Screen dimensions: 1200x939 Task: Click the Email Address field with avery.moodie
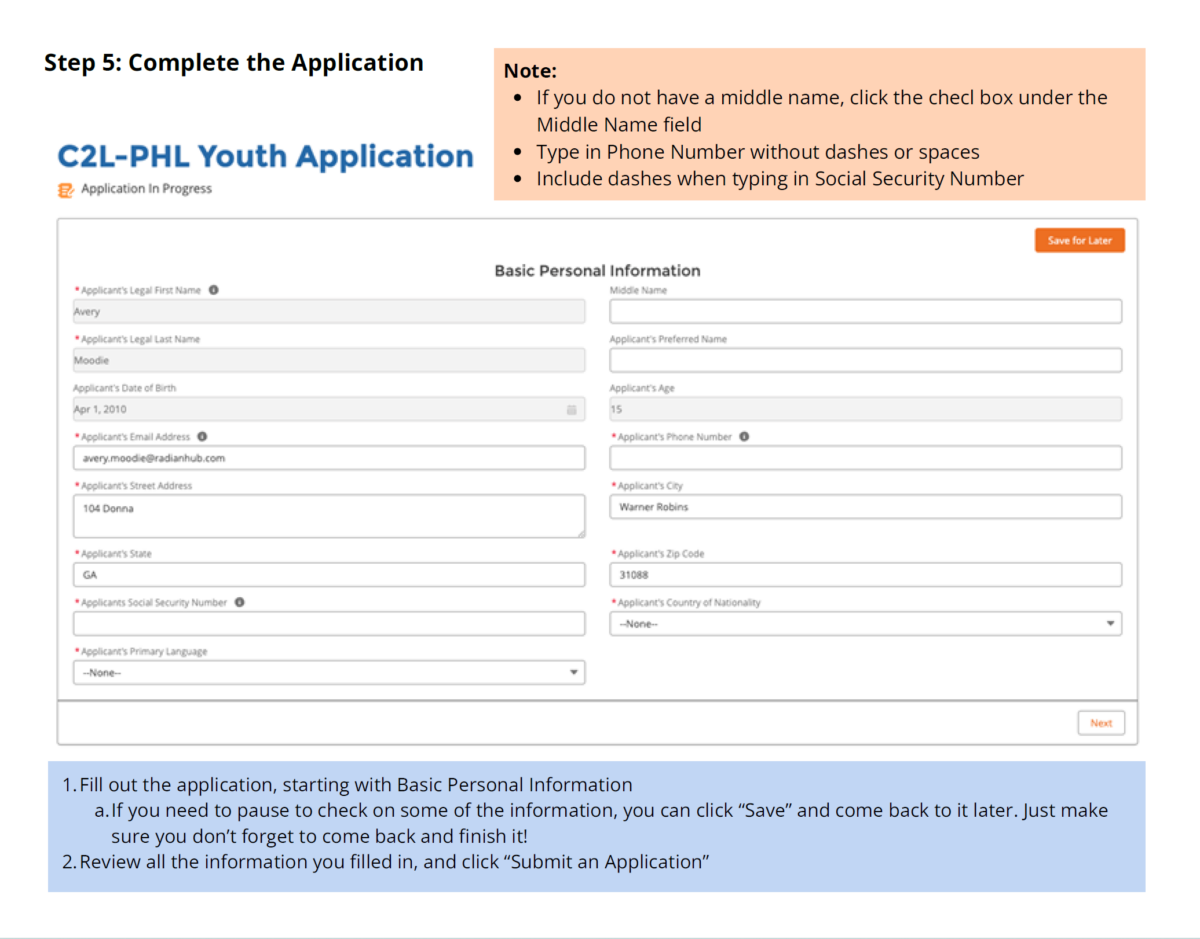coord(328,458)
